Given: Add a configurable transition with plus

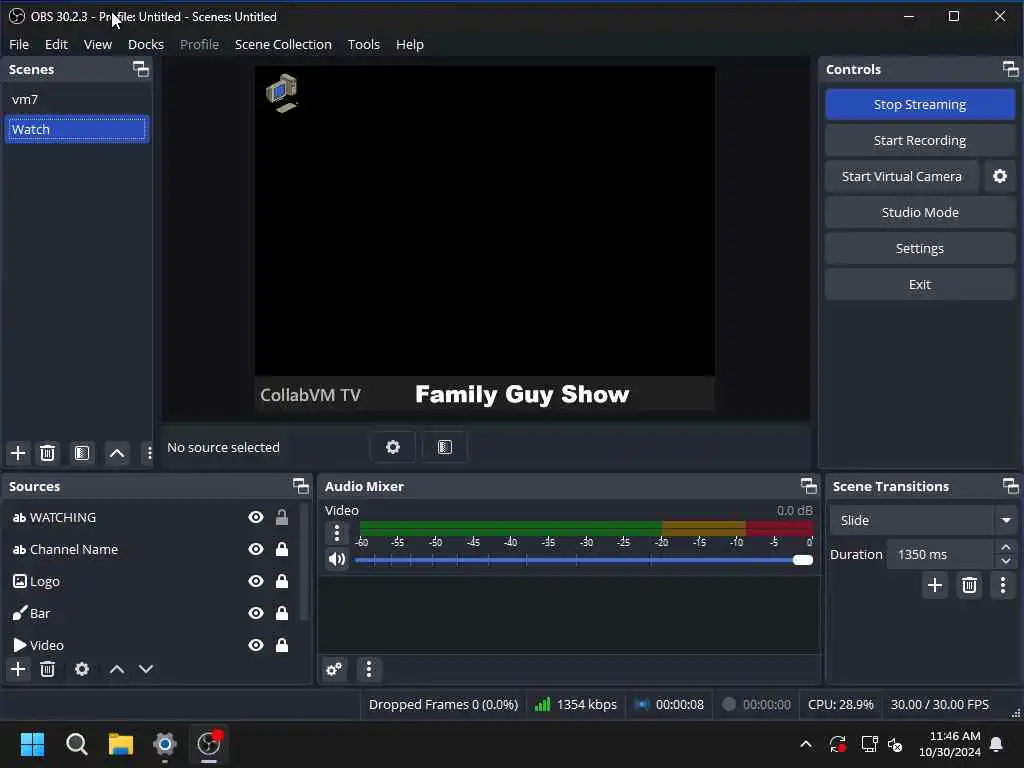Looking at the screenshot, I should tap(935, 584).
